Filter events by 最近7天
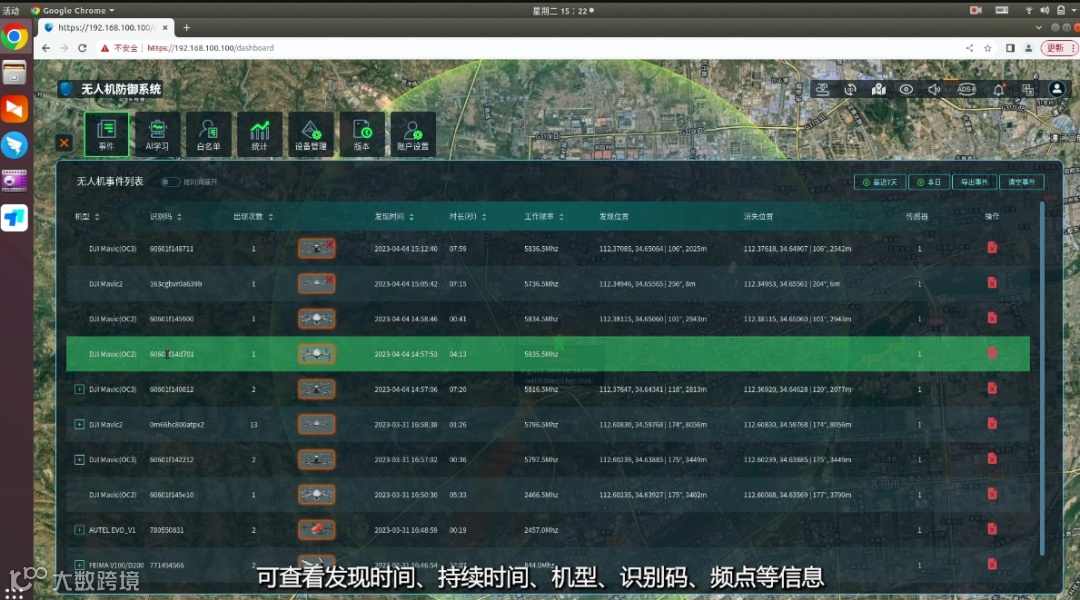This screenshot has width=1080, height=600. coord(880,182)
